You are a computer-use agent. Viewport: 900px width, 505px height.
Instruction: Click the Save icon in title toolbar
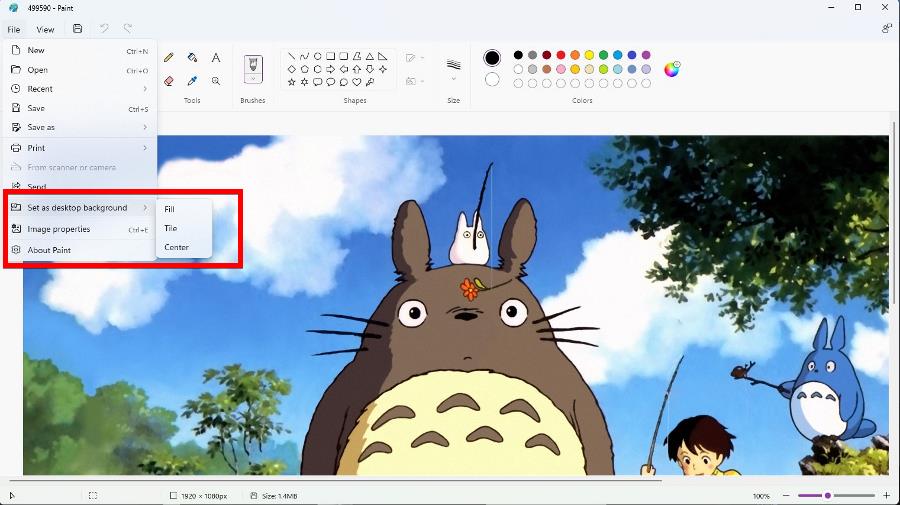pos(77,29)
